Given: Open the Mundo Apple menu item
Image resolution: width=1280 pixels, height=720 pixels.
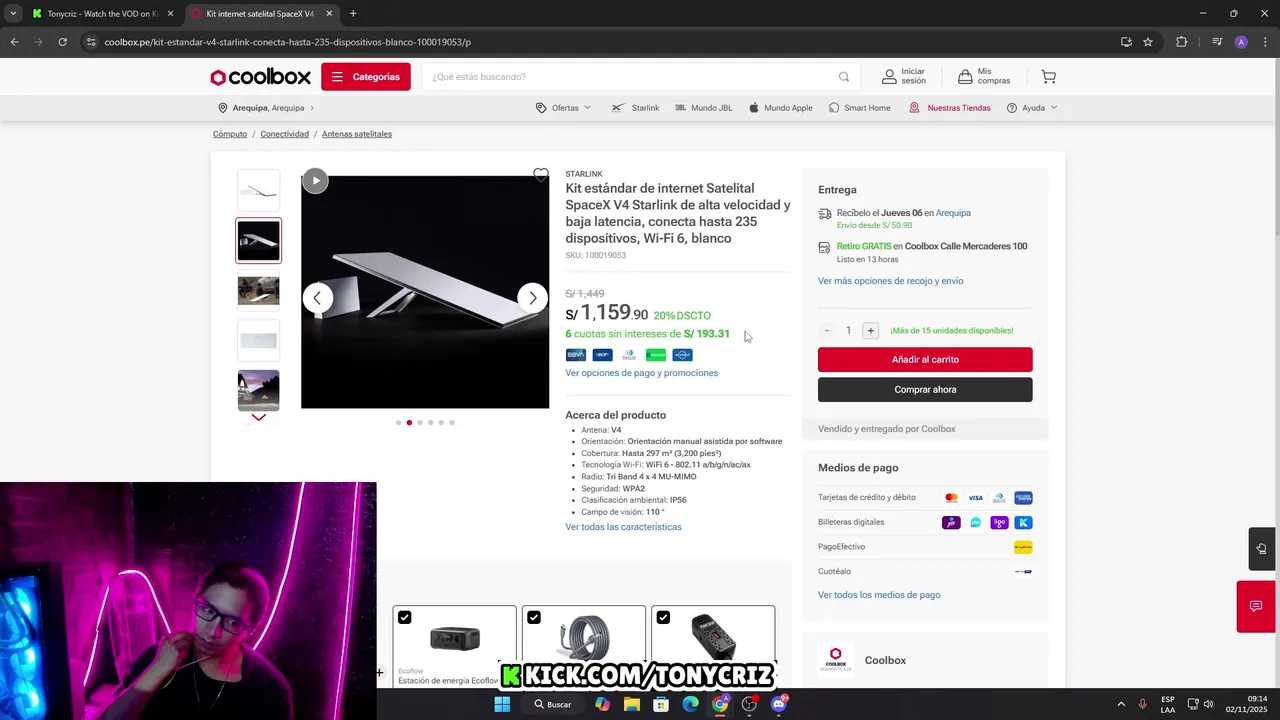Looking at the screenshot, I should [781, 108].
